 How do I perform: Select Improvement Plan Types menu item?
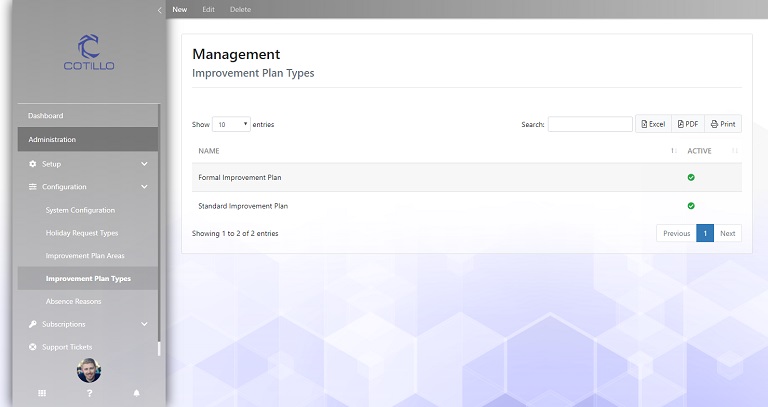(88, 279)
